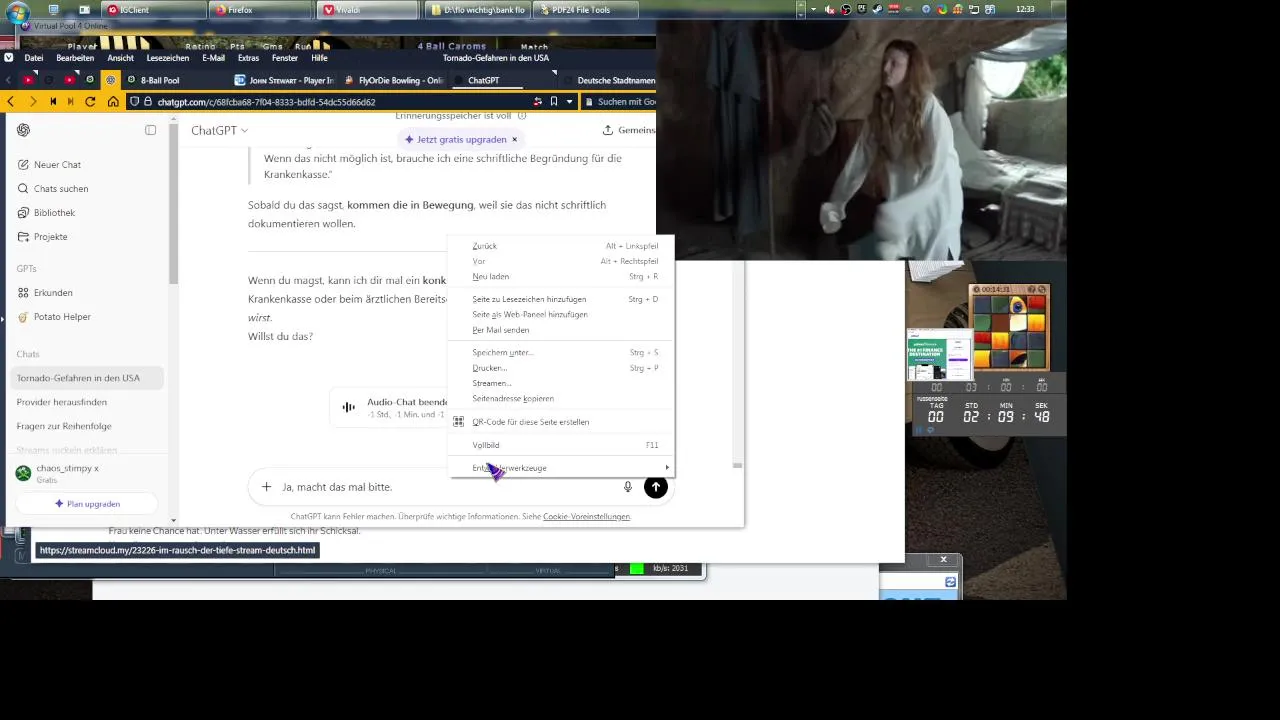This screenshot has height=720, width=1280.
Task: Open the Datei menu
Action: click(x=33, y=58)
